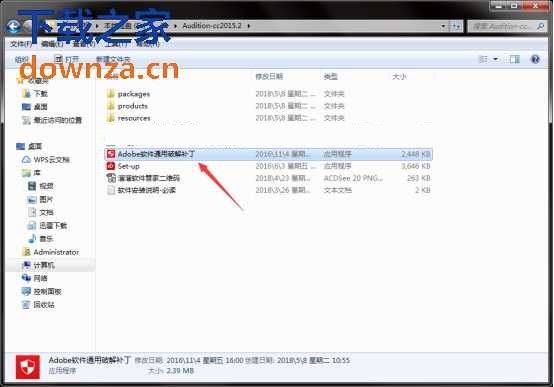Select the resources folder icon

(x=111, y=118)
